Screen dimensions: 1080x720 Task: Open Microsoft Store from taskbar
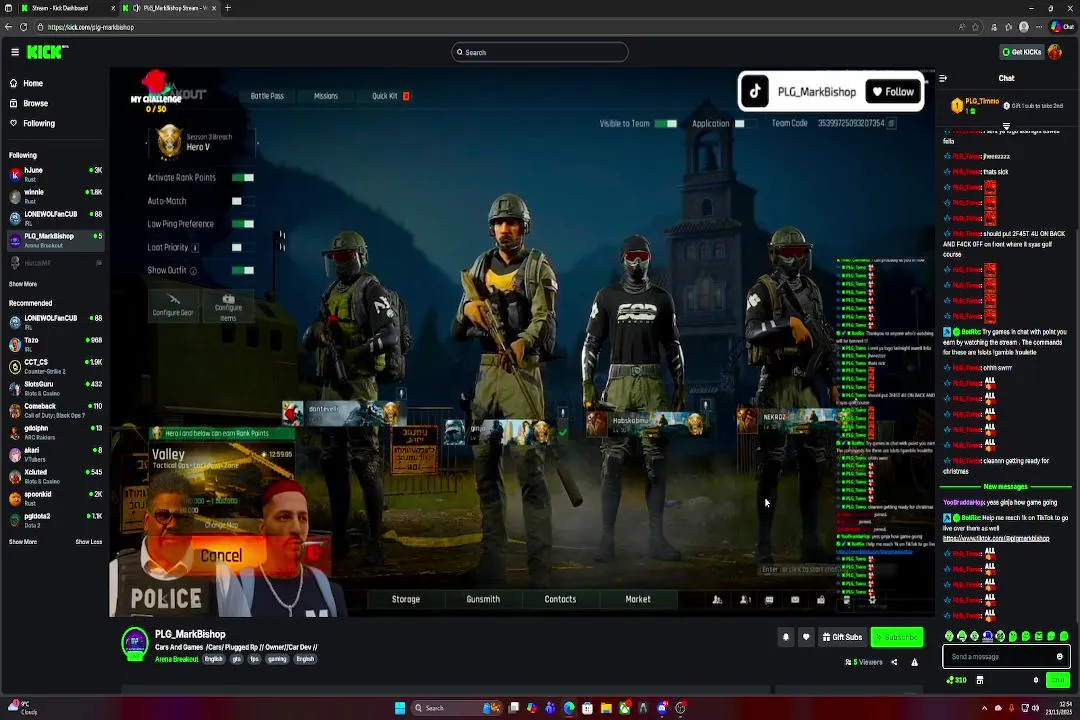coord(588,708)
